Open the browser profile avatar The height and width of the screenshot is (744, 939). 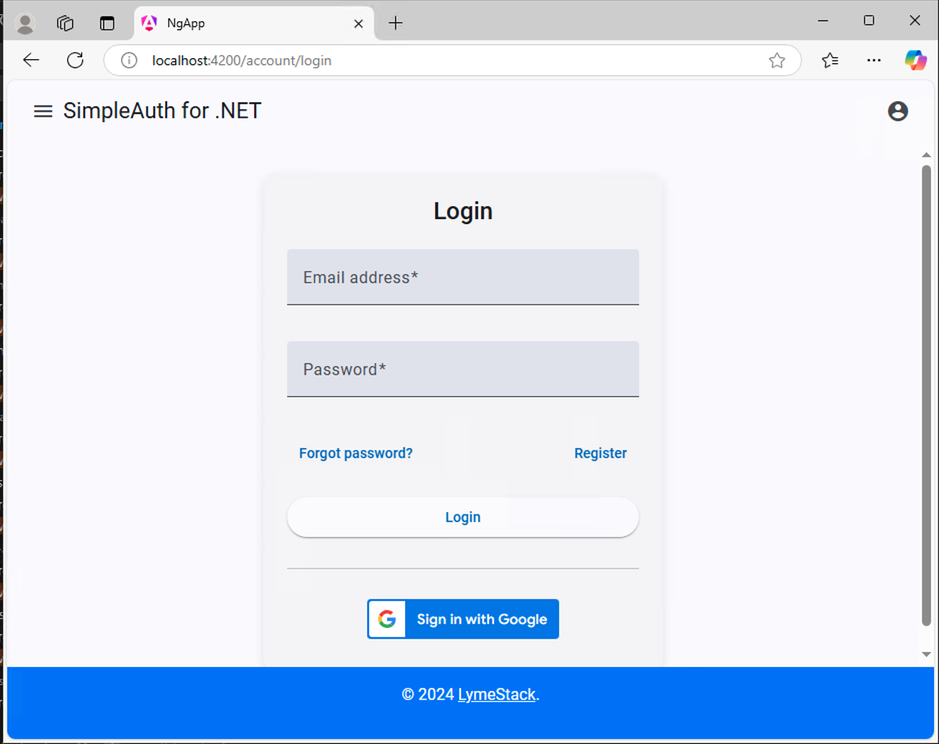click(25, 23)
